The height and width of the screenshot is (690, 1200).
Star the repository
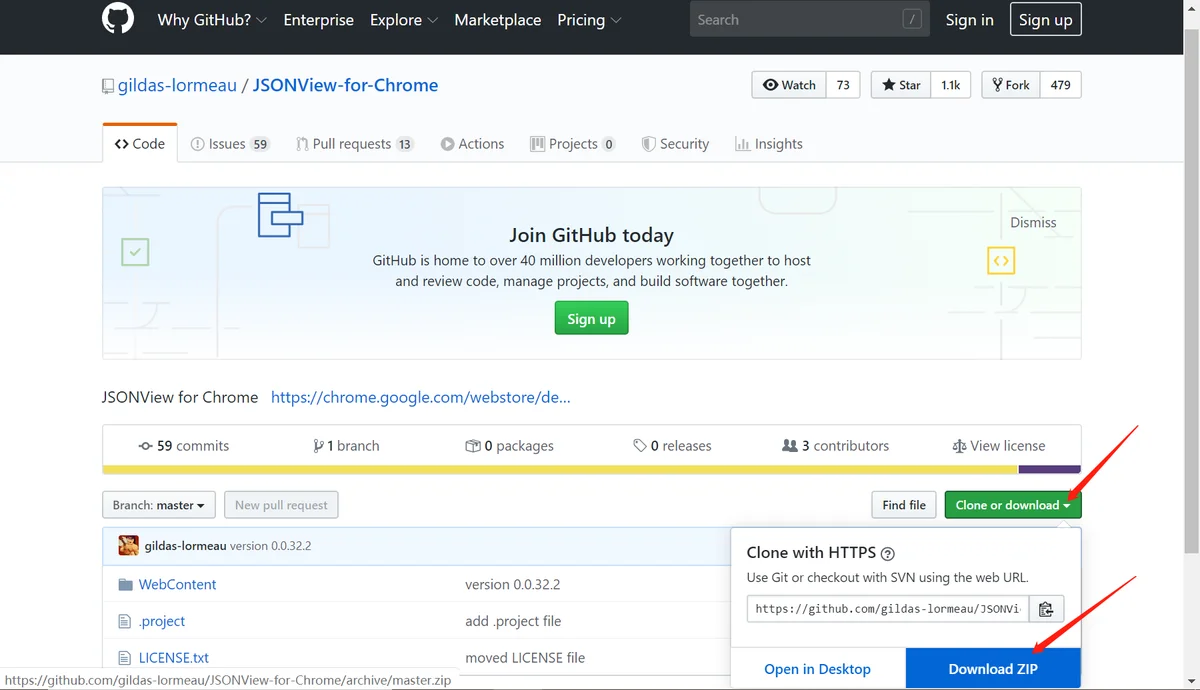tap(901, 85)
